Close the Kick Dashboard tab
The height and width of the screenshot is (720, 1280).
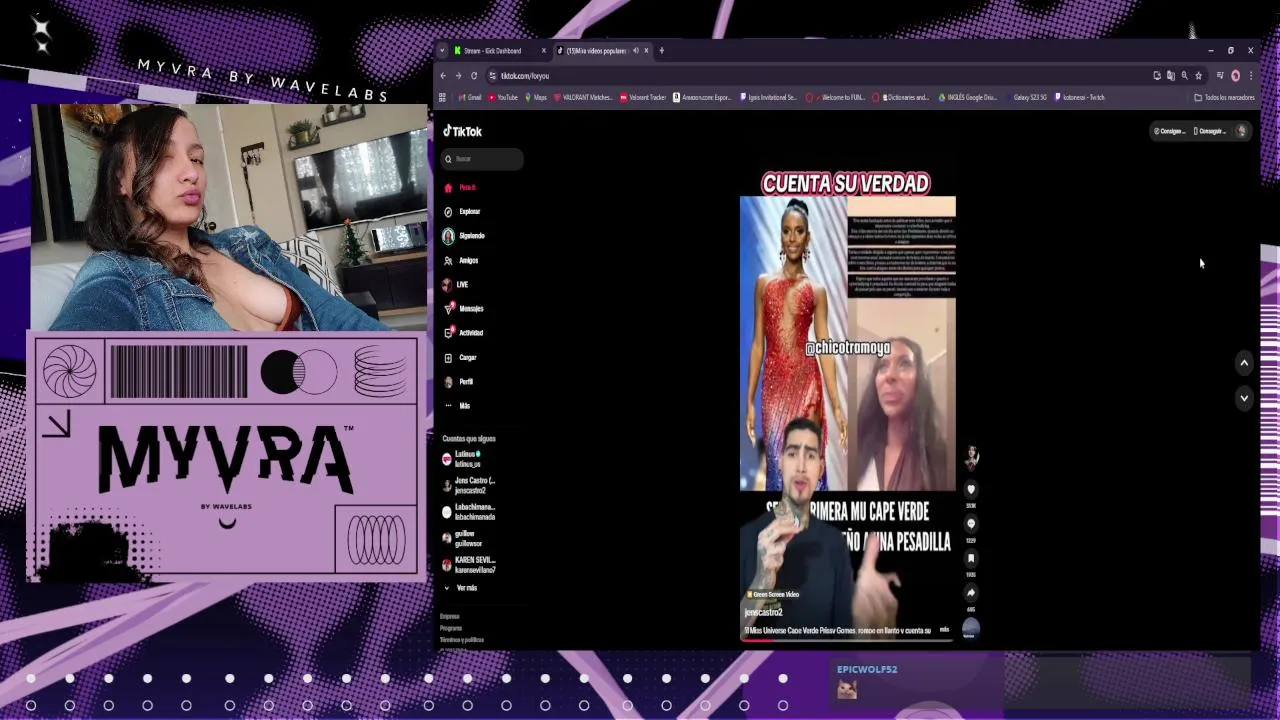tap(544, 50)
